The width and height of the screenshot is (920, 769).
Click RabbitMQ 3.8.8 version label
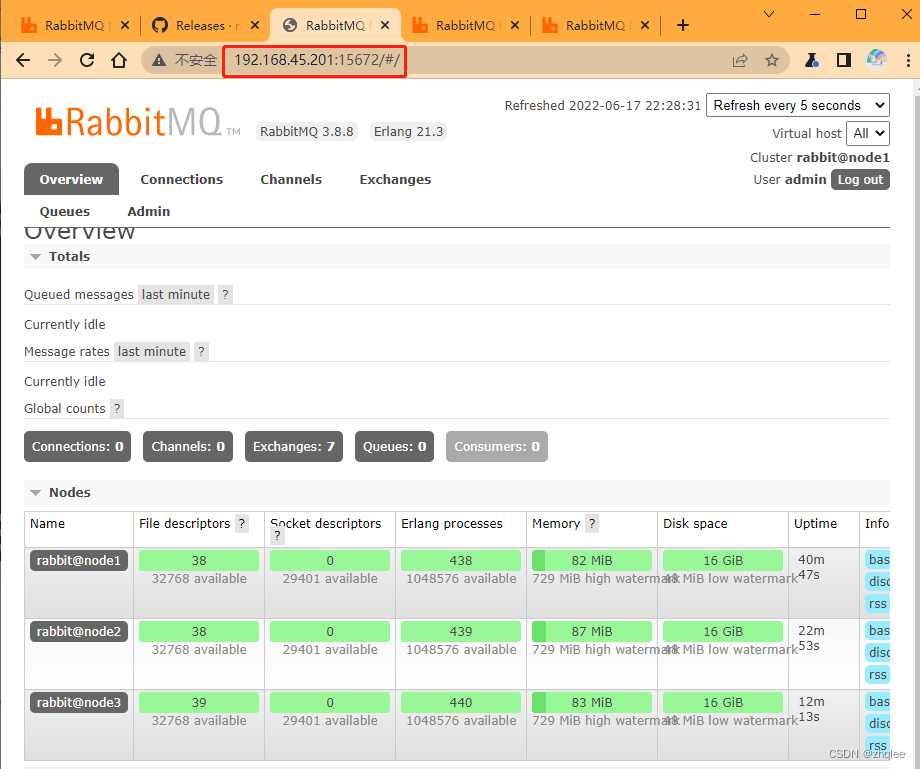[307, 131]
